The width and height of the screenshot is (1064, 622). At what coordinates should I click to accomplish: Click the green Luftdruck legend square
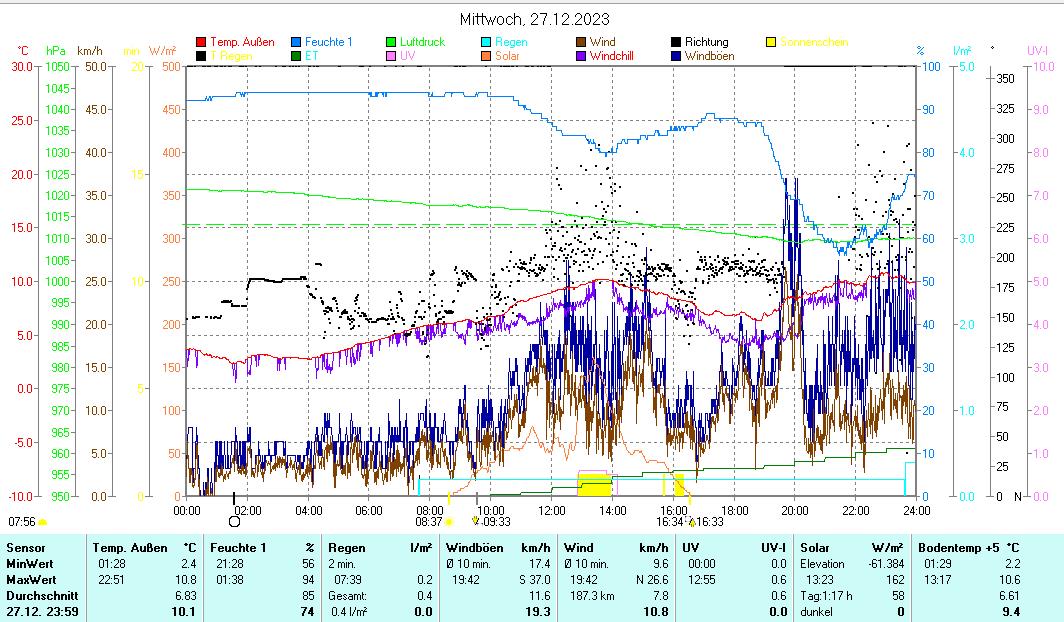click(391, 43)
